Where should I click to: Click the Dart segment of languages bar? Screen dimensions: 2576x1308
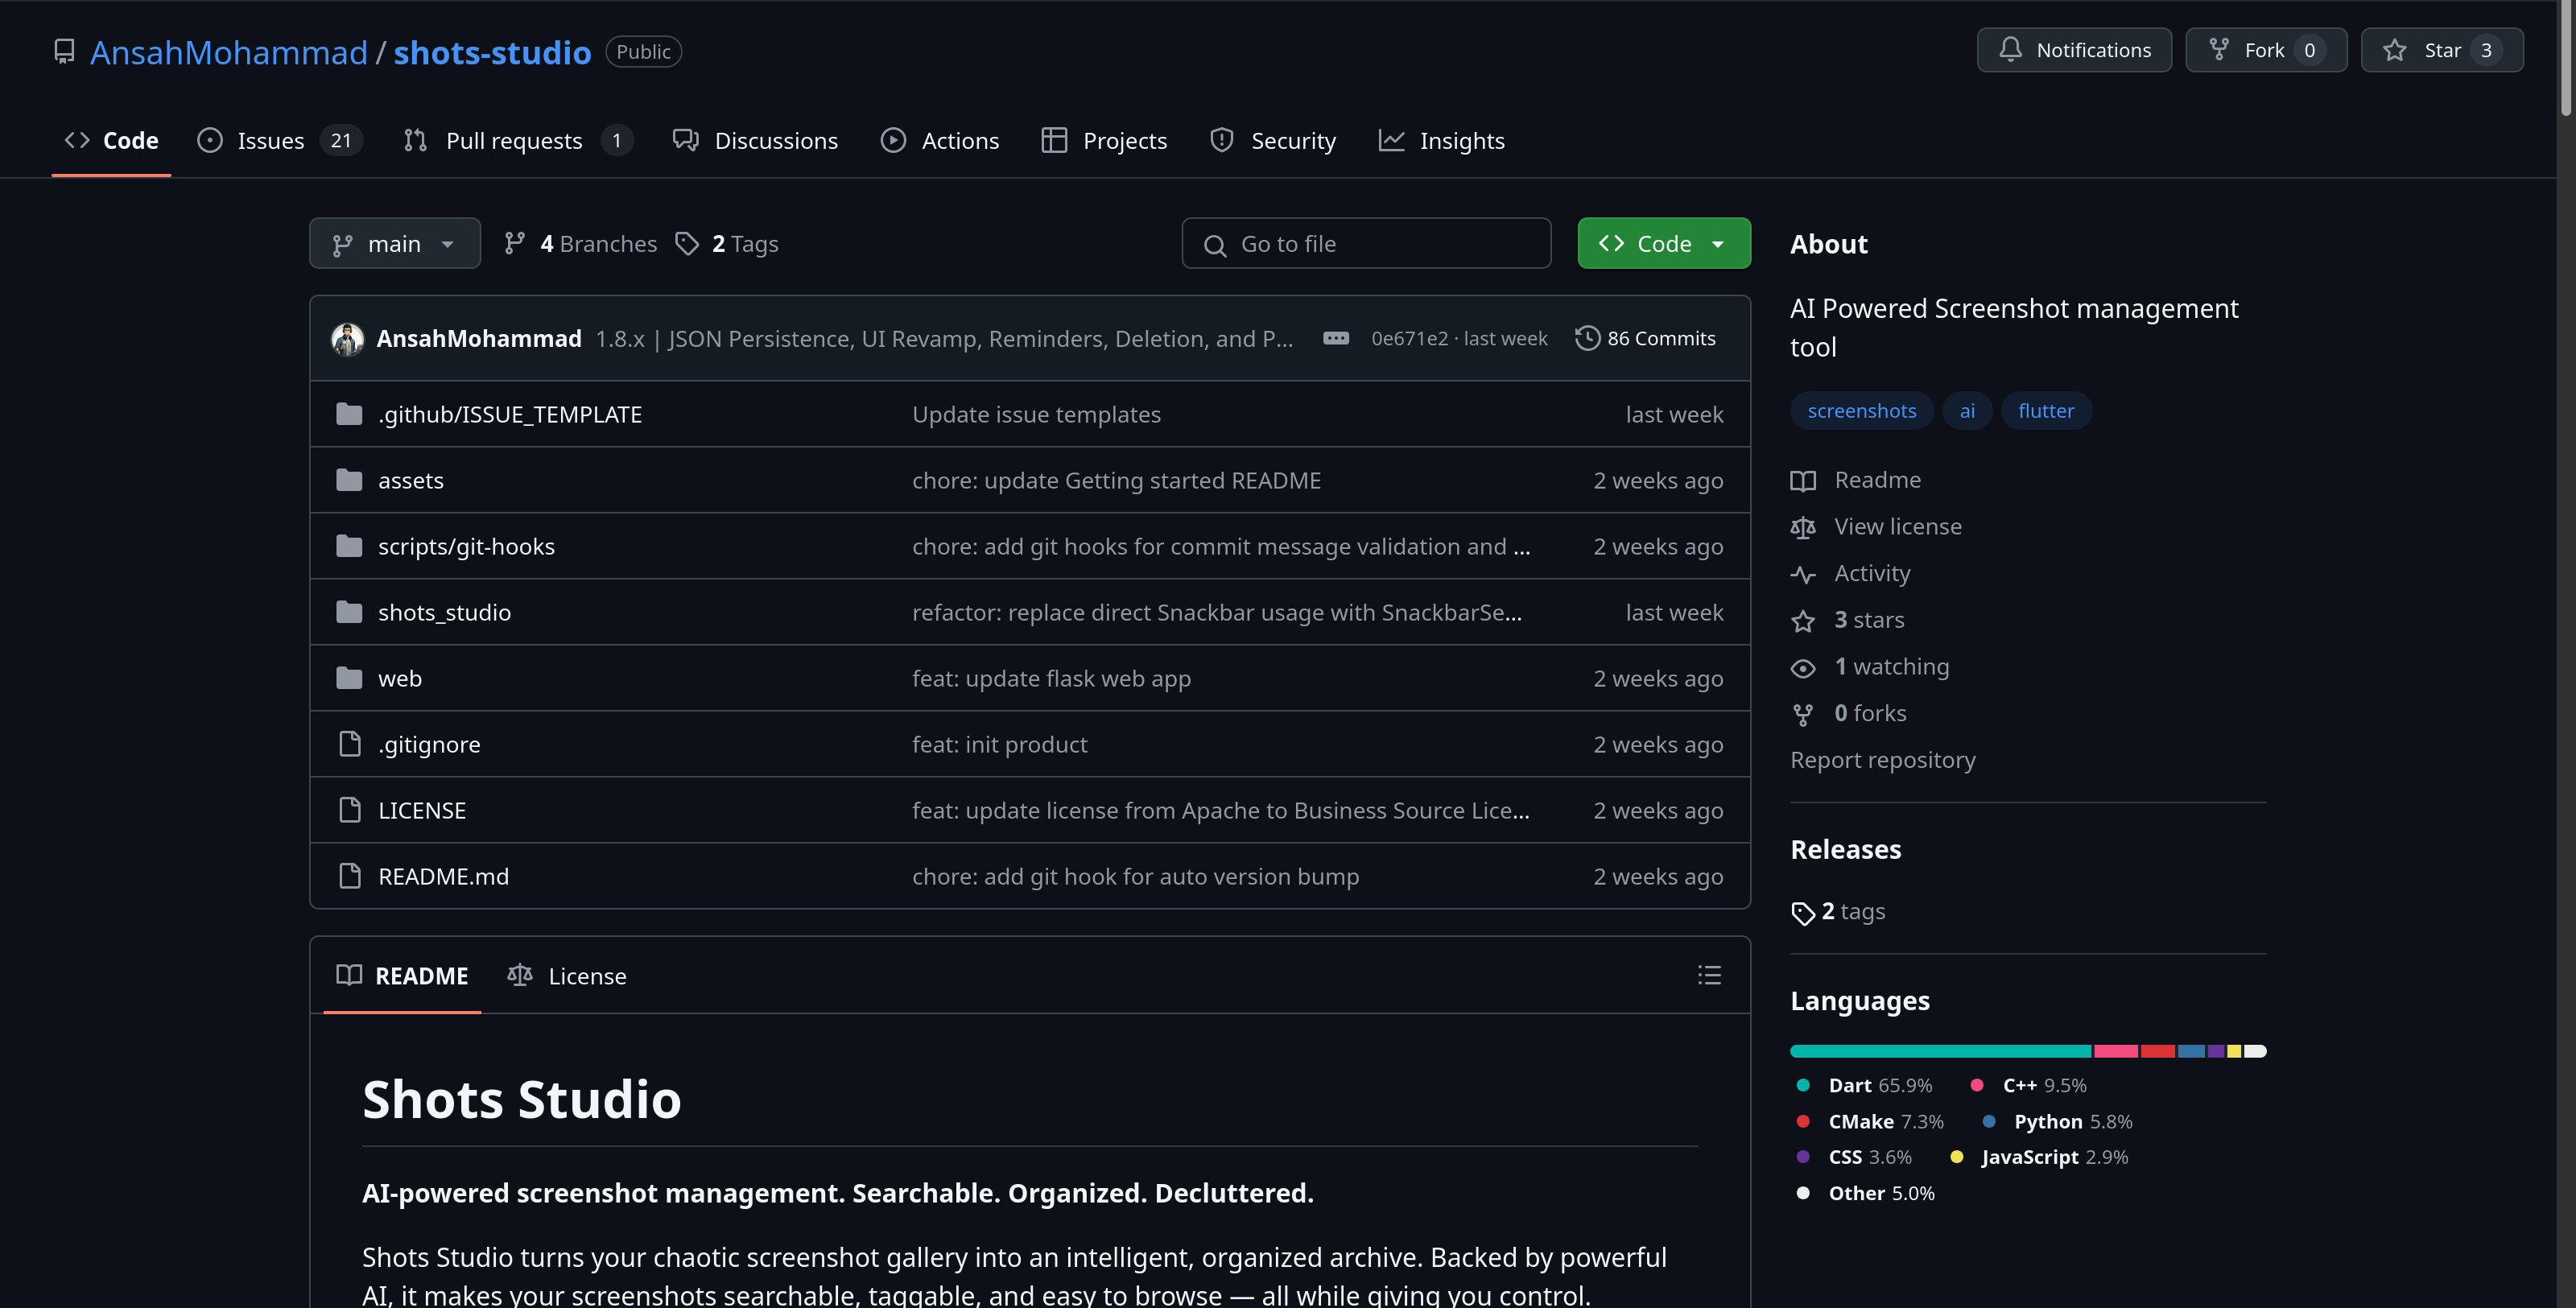click(1939, 1051)
